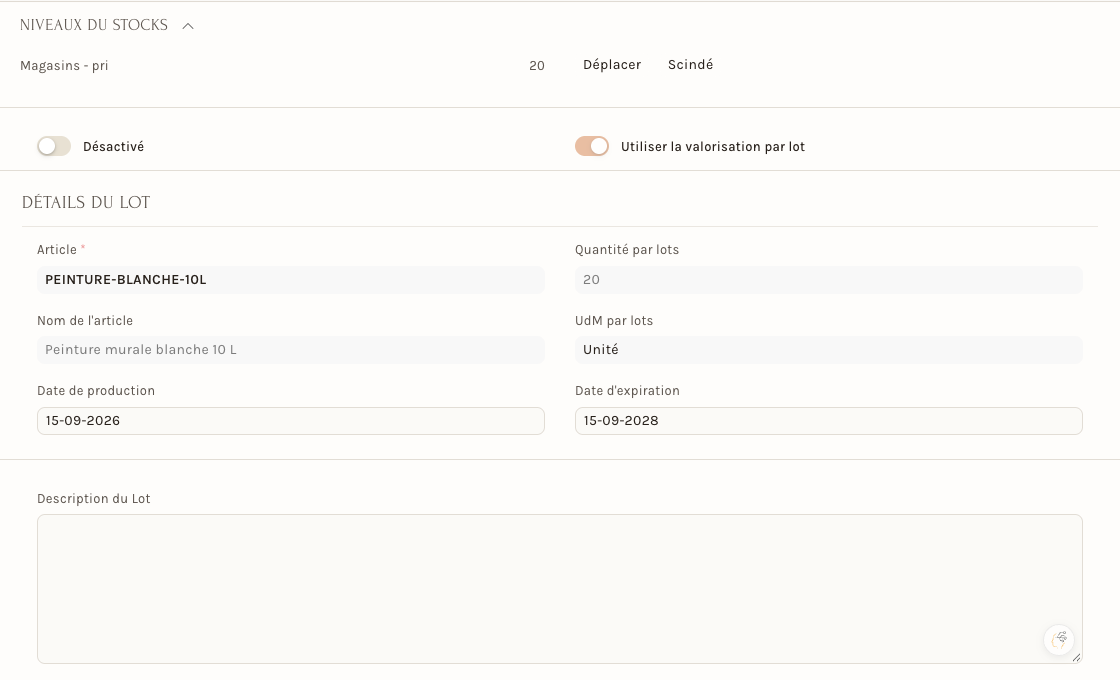Disable Utiliser la valorisation par lot switch
Image resolution: width=1120 pixels, height=680 pixels.
coord(592,146)
